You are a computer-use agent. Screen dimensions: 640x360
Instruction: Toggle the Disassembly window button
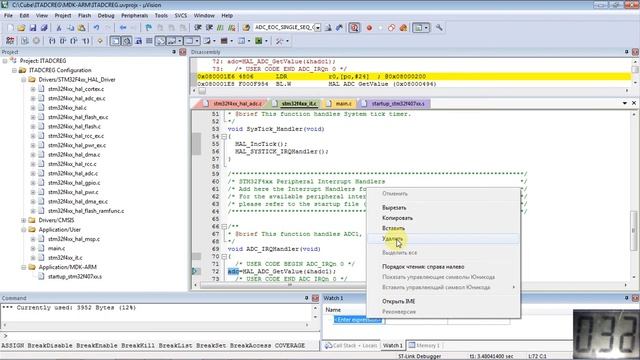pyautogui.click(x=127, y=41)
